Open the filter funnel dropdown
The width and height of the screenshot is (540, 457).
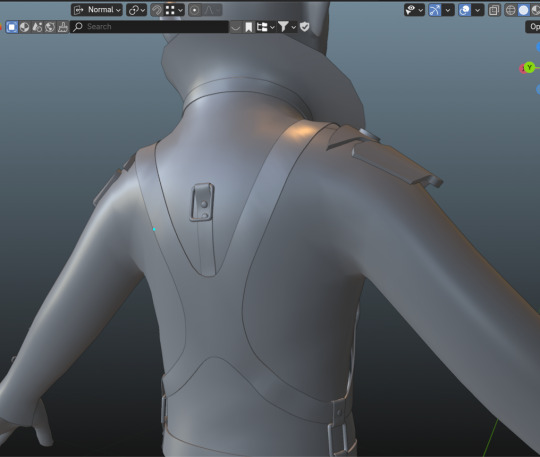(287, 27)
